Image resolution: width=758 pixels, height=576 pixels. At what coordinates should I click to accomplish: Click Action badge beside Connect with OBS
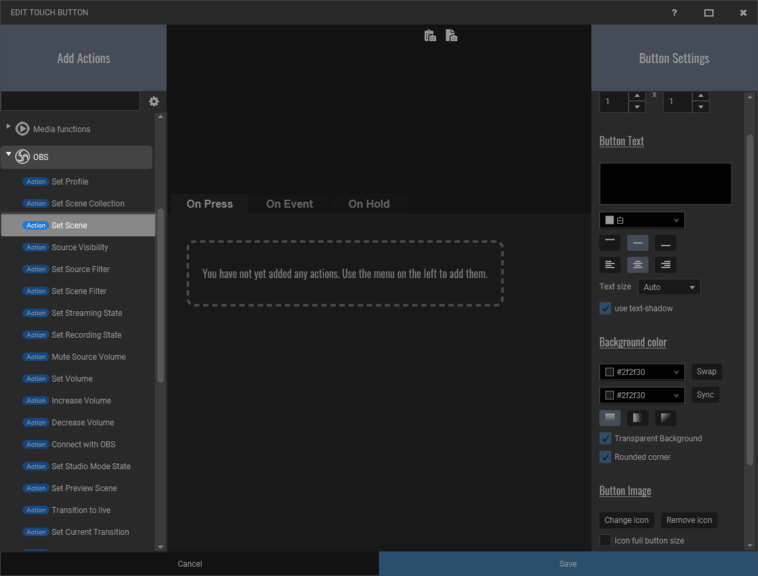click(x=36, y=445)
